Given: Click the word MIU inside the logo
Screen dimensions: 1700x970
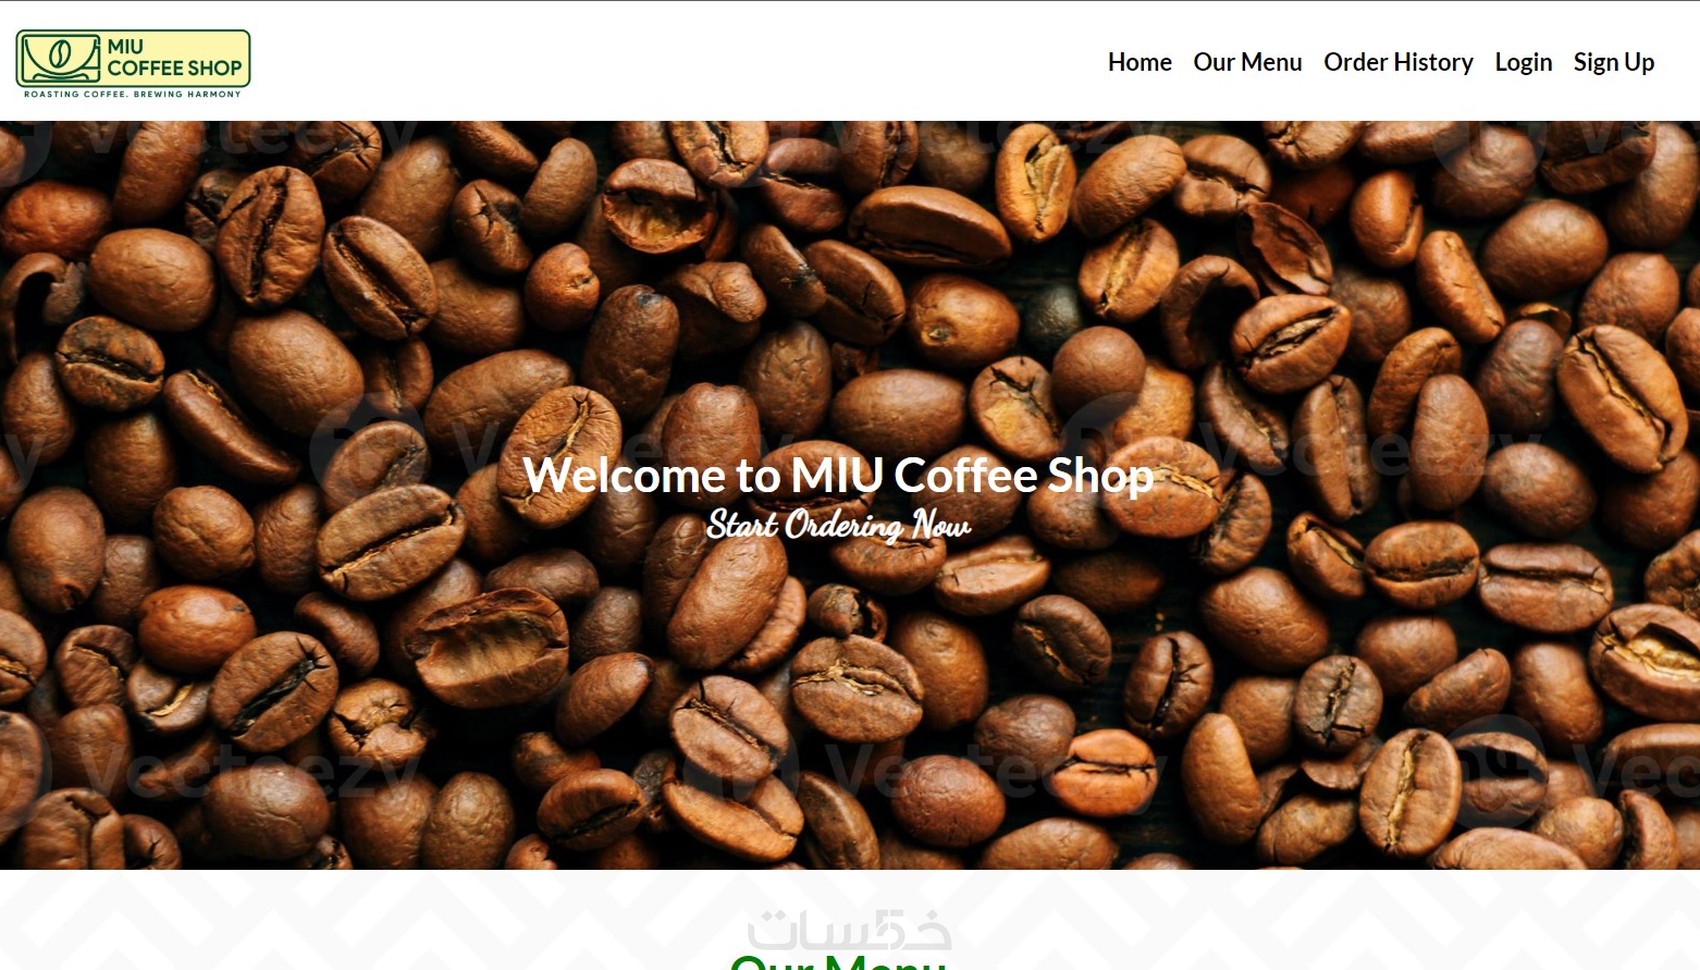Looking at the screenshot, I should coord(125,46).
